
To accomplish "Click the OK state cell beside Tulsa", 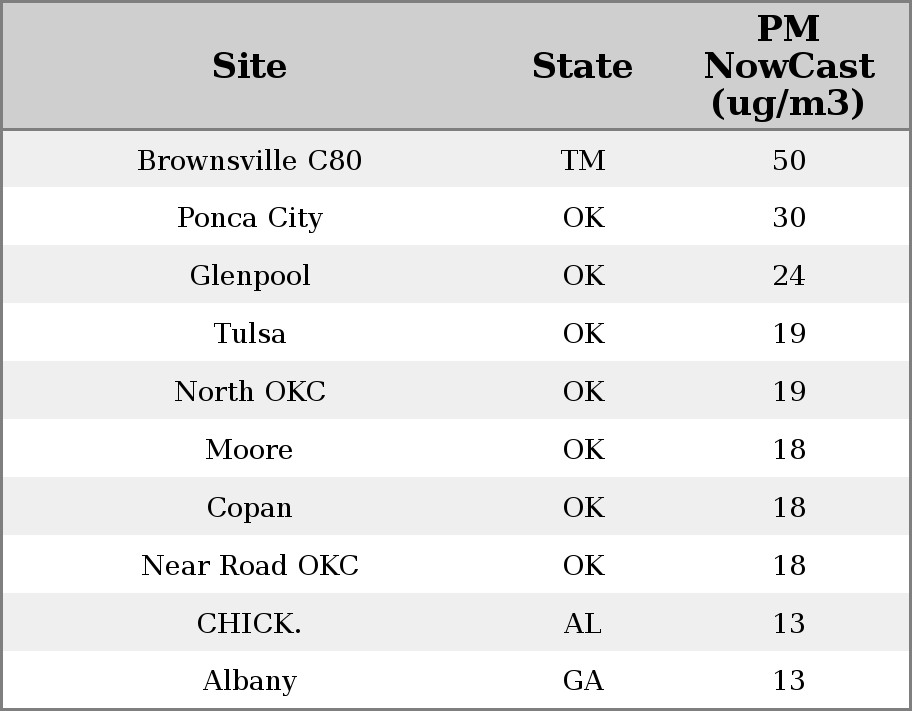I will coord(583,334).
